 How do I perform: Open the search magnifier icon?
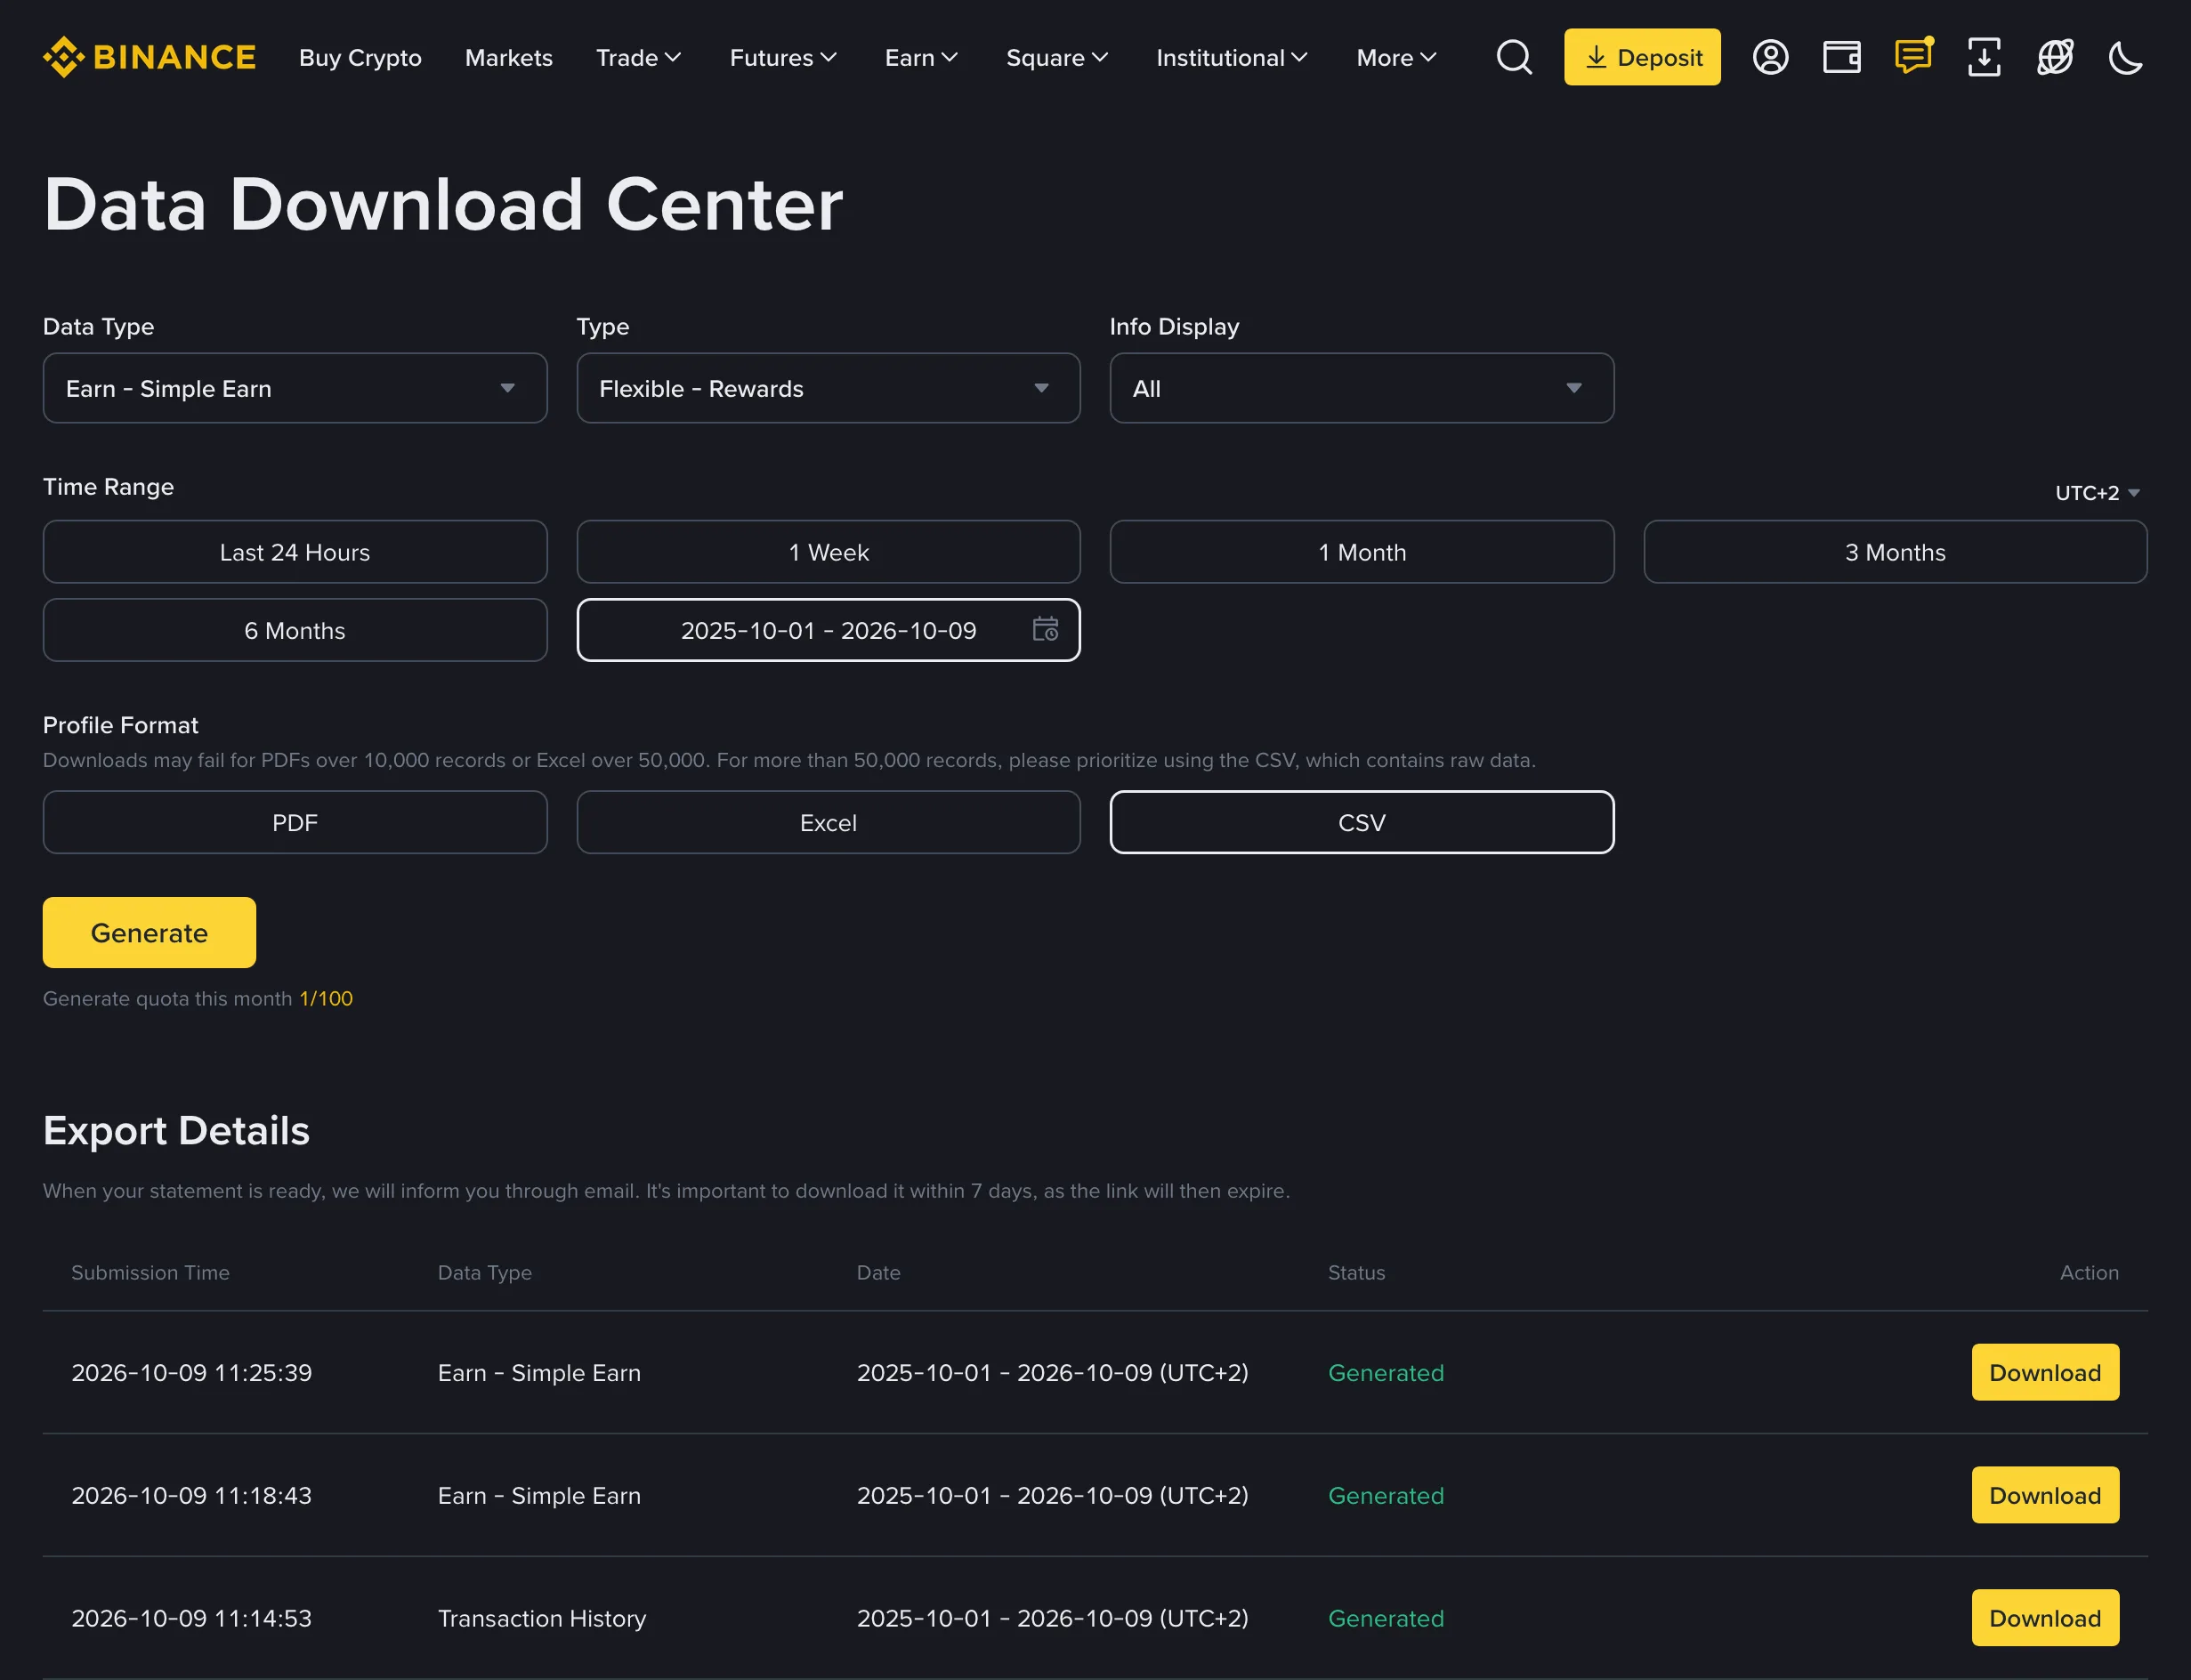(1514, 57)
